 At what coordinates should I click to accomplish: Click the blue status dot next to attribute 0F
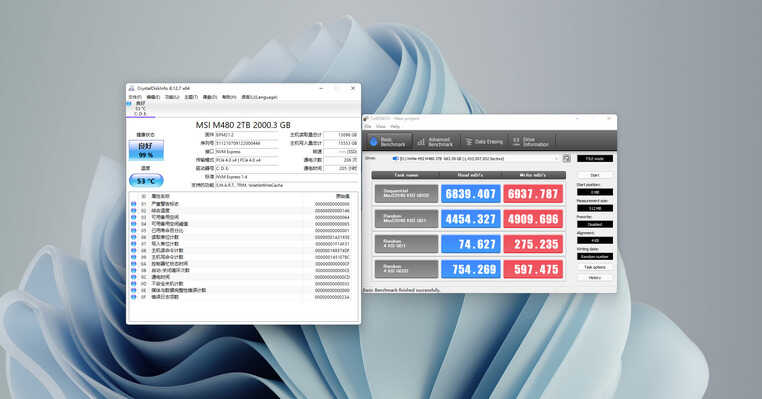coord(134,296)
